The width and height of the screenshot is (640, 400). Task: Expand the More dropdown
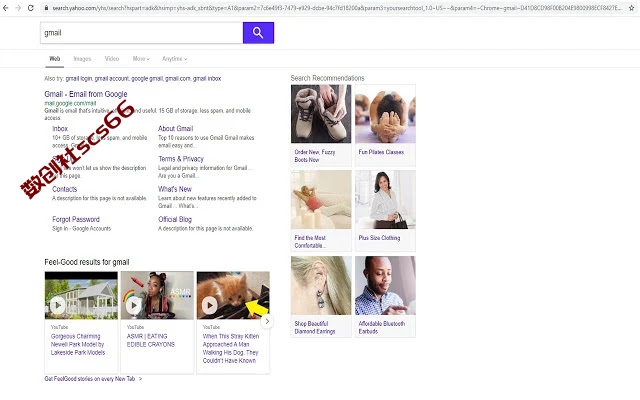click(x=141, y=59)
